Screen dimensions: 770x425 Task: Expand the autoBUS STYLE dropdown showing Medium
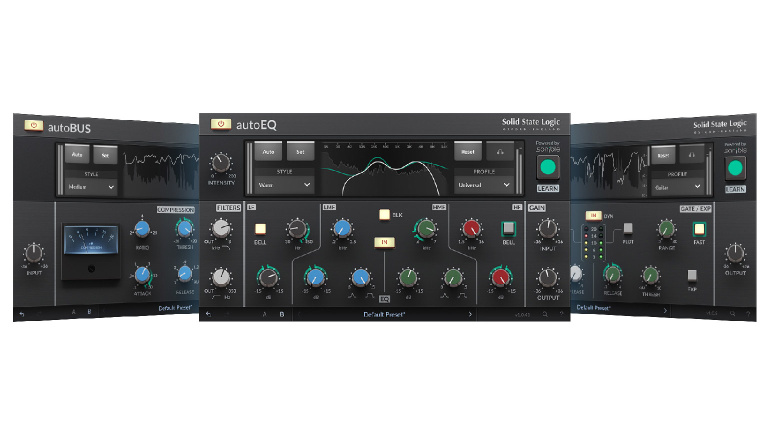(91, 186)
